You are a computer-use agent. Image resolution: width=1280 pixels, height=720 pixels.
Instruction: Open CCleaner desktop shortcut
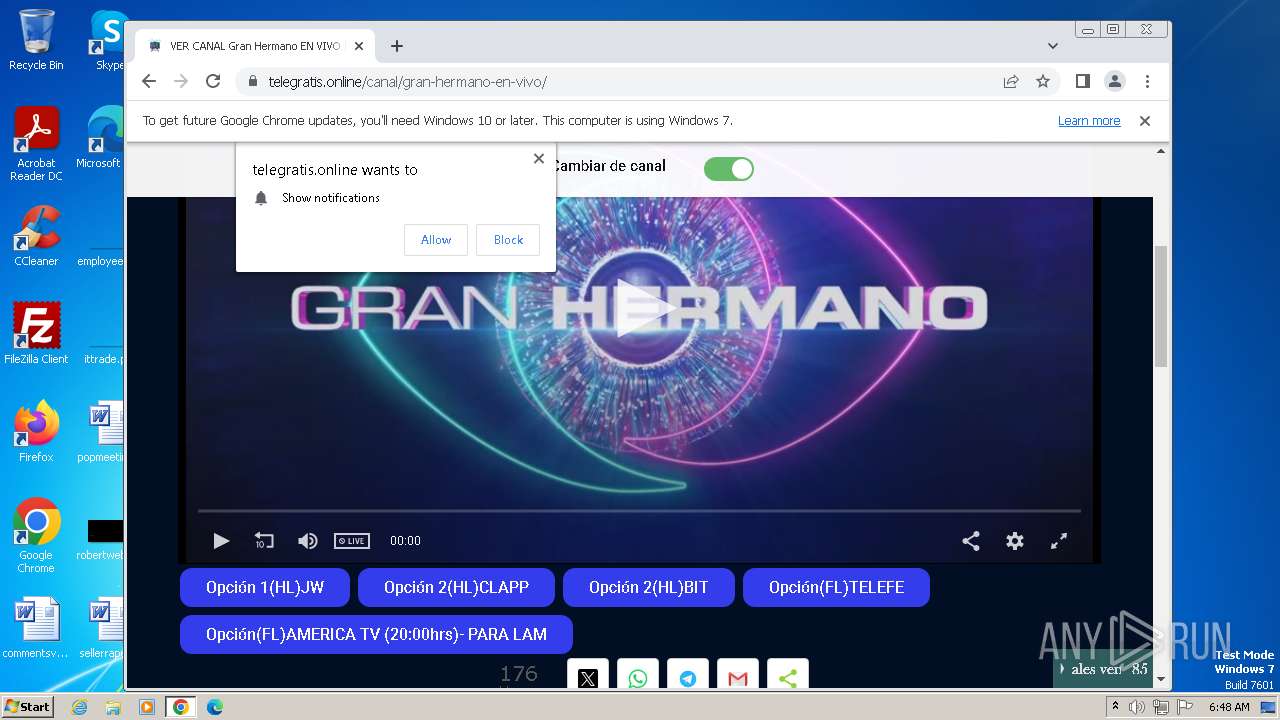36,236
